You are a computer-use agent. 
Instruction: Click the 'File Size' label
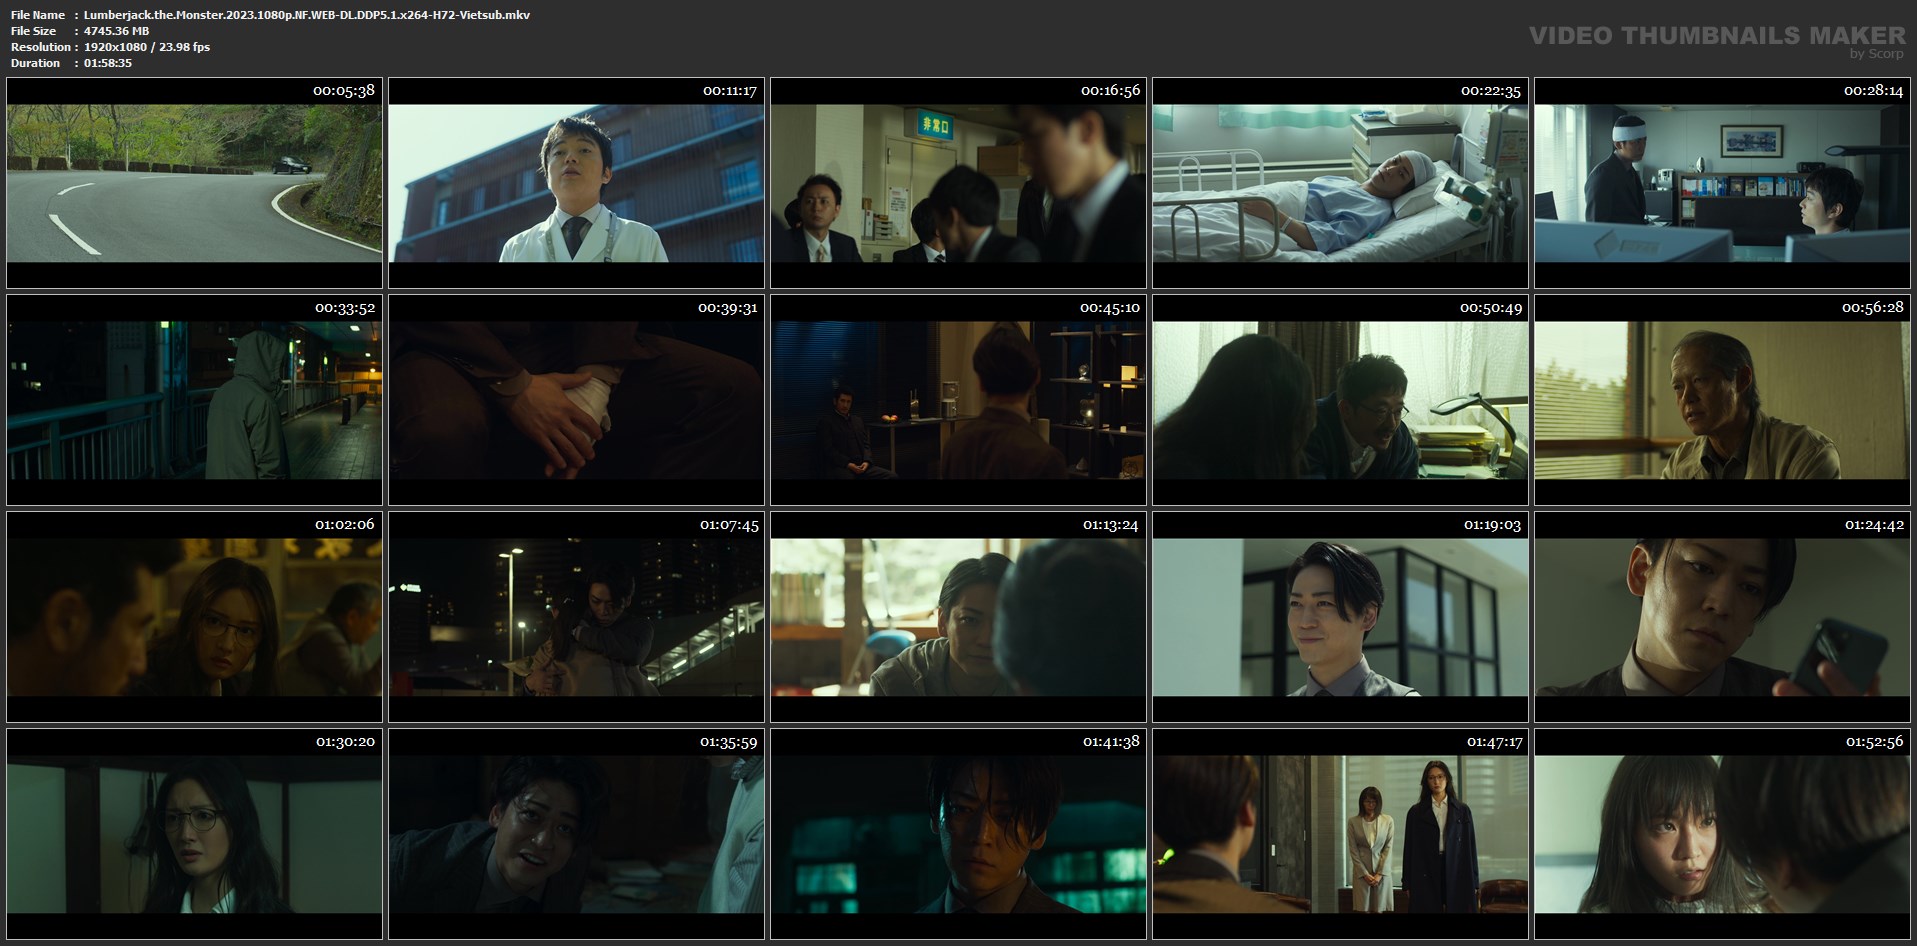tap(34, 31)
